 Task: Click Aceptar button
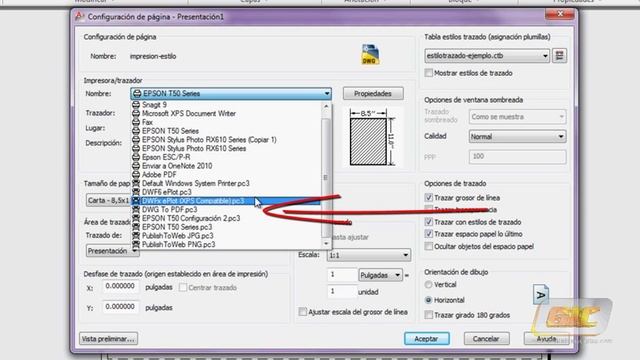[427, 339]
